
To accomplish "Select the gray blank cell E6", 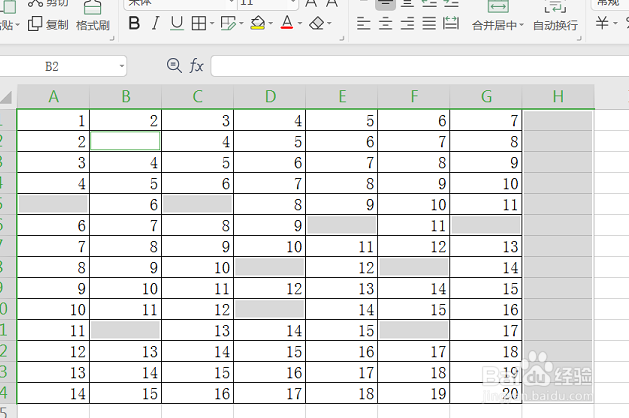I will (342, 225).
